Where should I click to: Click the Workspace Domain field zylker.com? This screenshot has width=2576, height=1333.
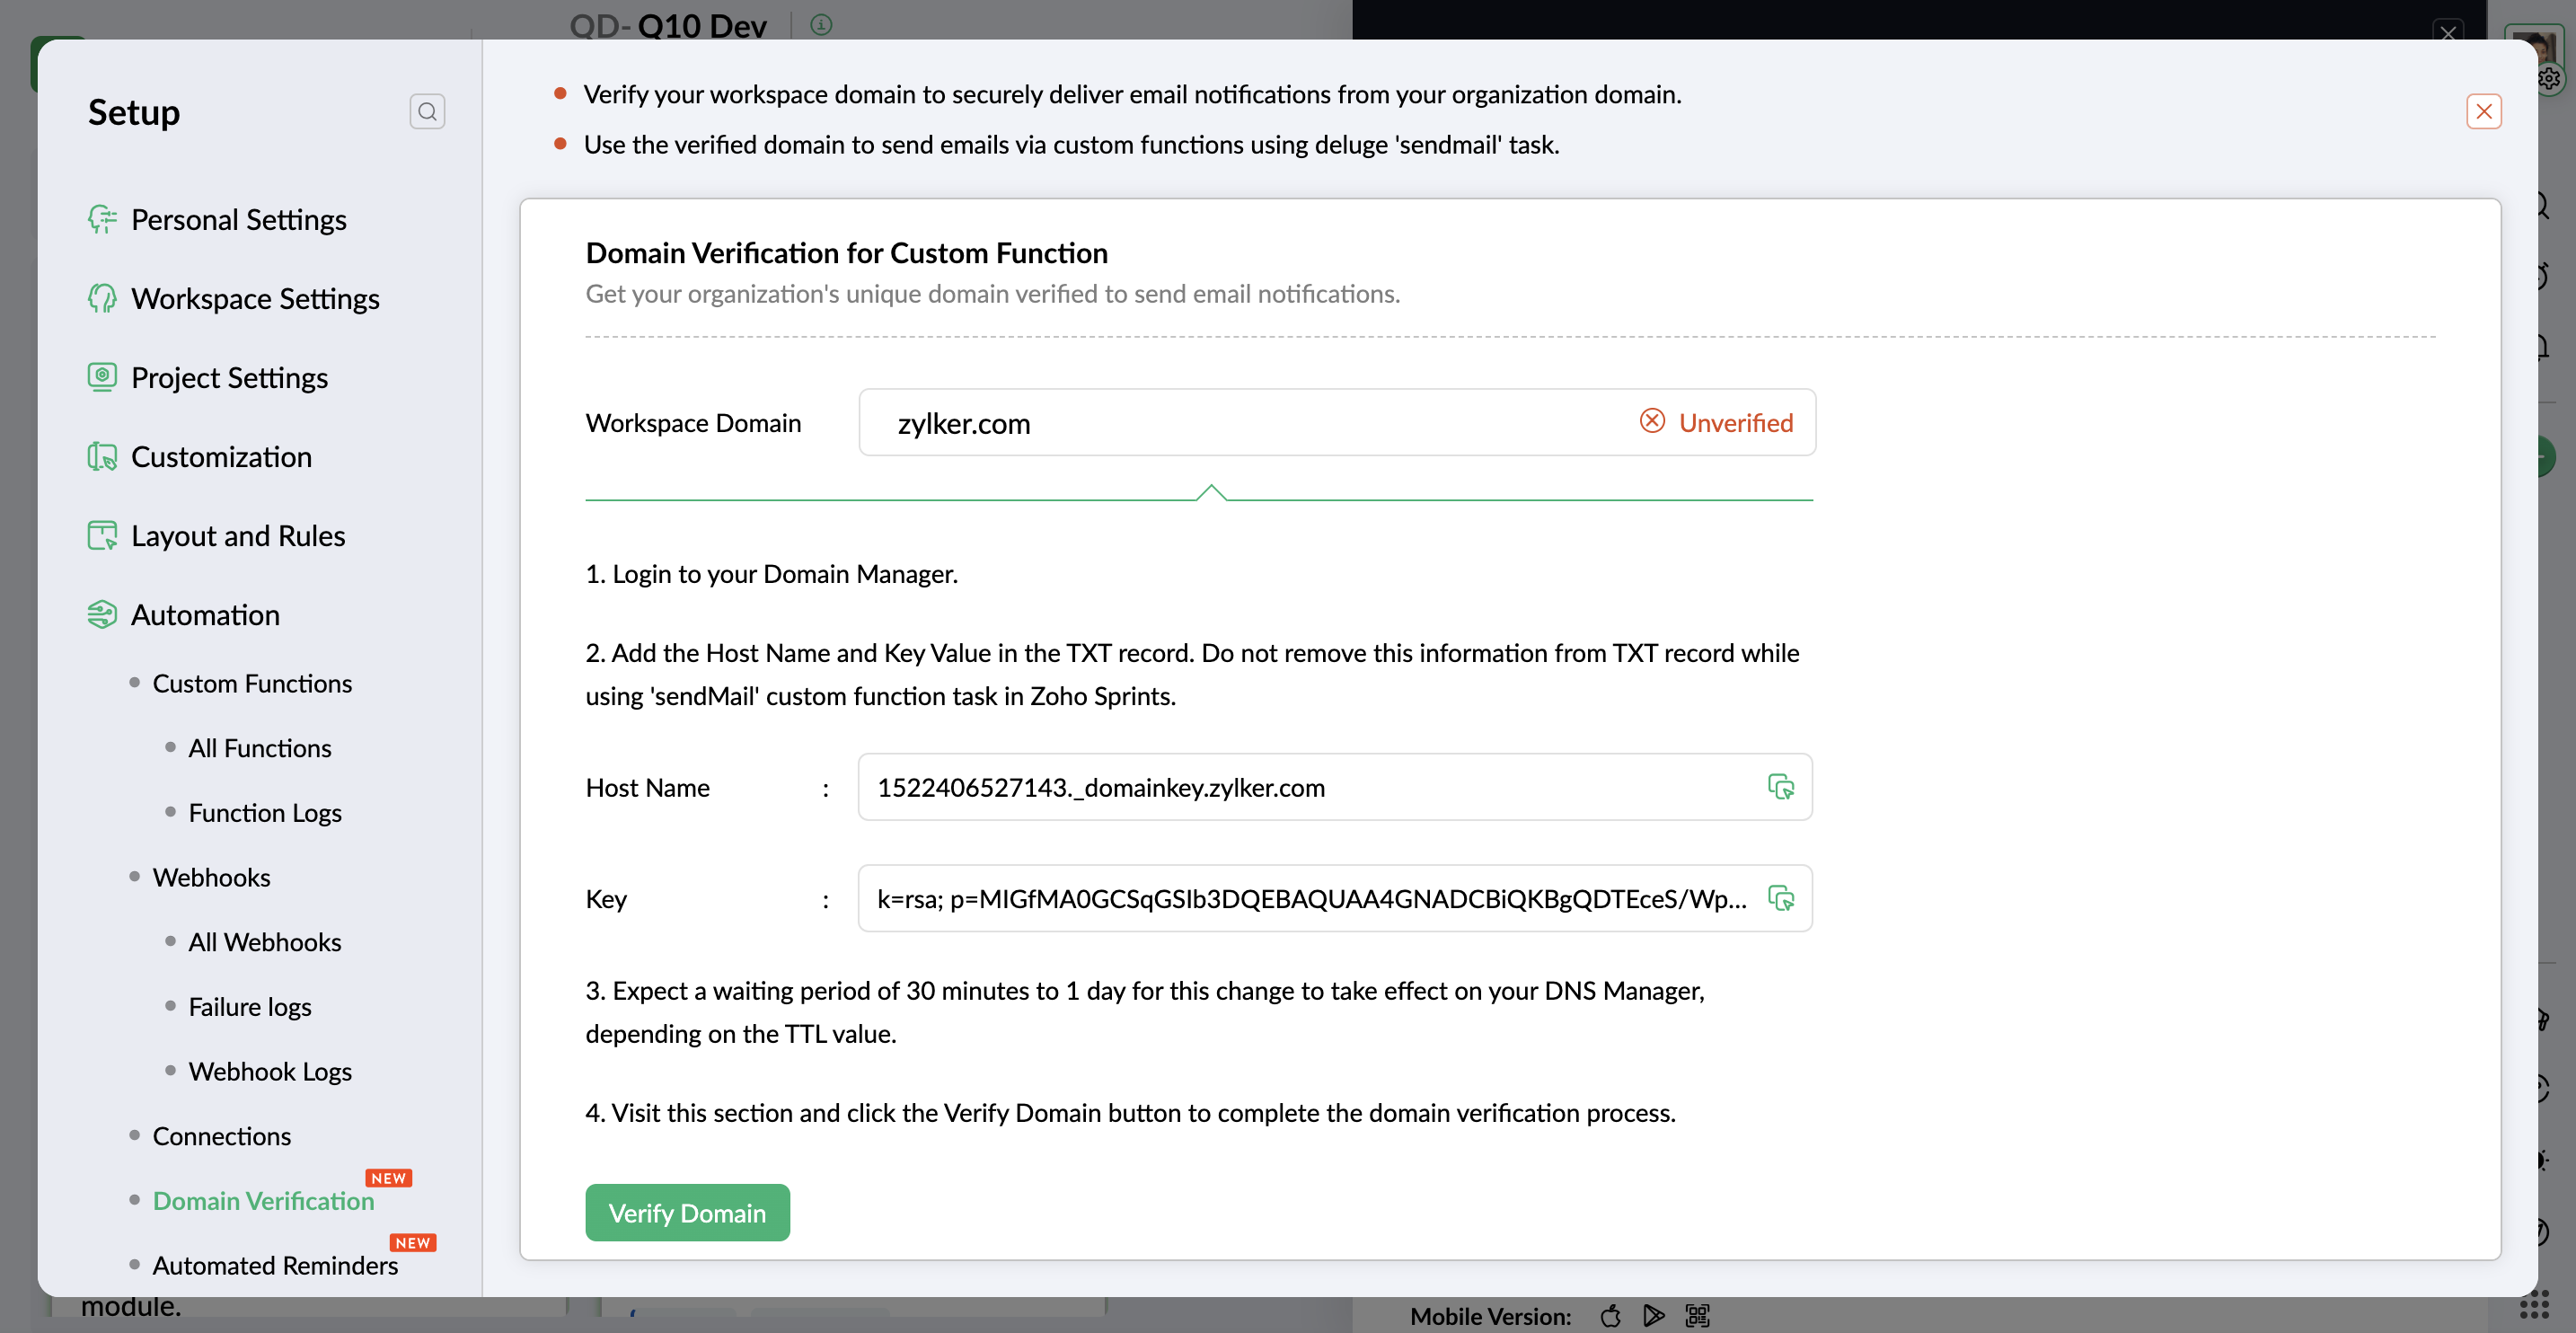click(1337, 422)
